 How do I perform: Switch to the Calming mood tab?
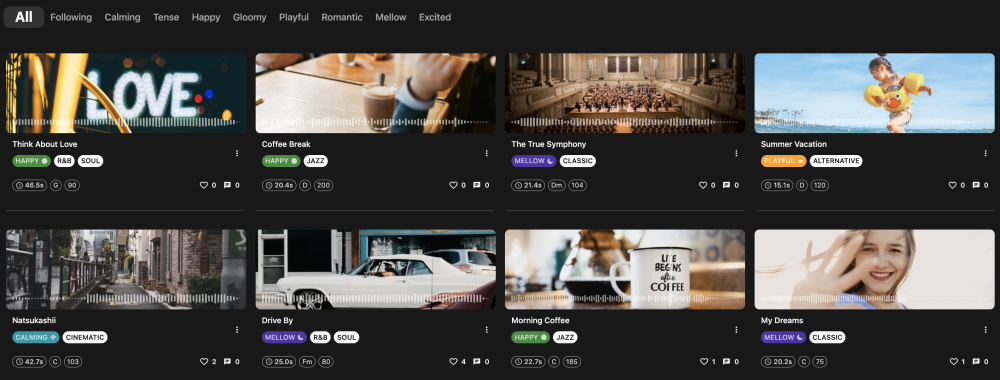[x=122, y=17]
